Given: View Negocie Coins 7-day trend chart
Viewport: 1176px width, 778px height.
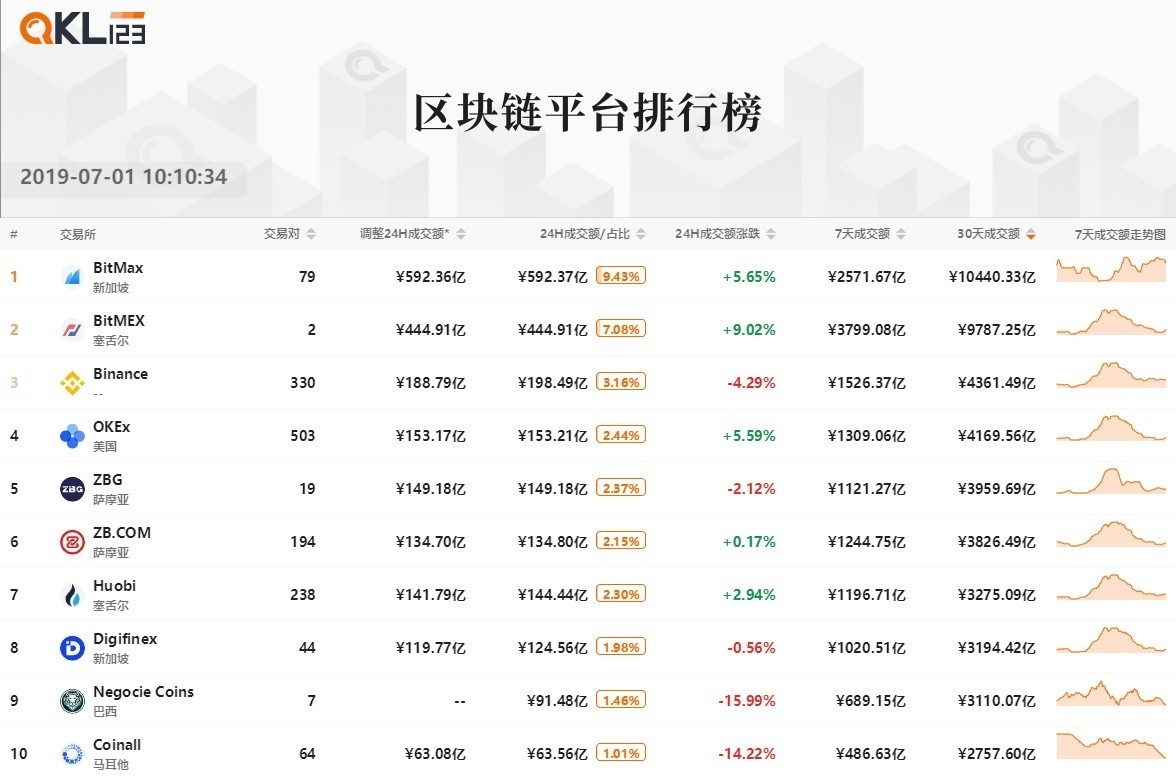Looking at the screenshot, I should [1111, 692].
